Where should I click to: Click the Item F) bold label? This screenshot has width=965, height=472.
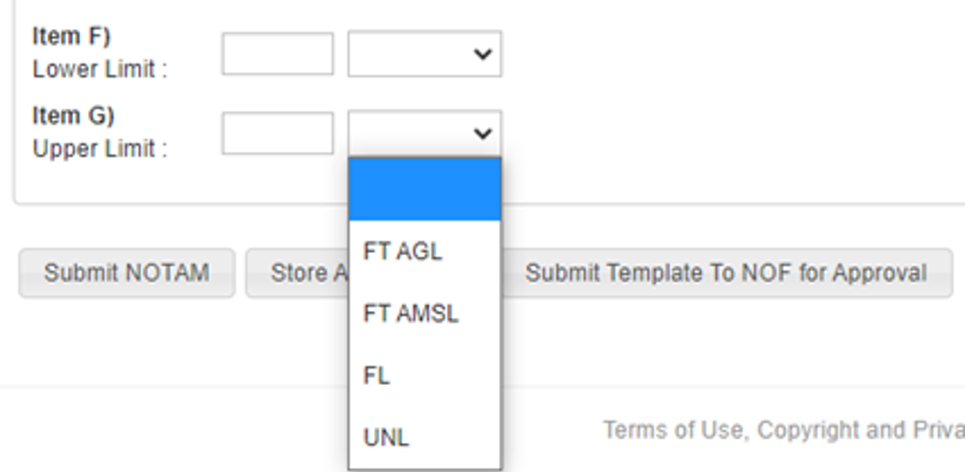[71, 36]
